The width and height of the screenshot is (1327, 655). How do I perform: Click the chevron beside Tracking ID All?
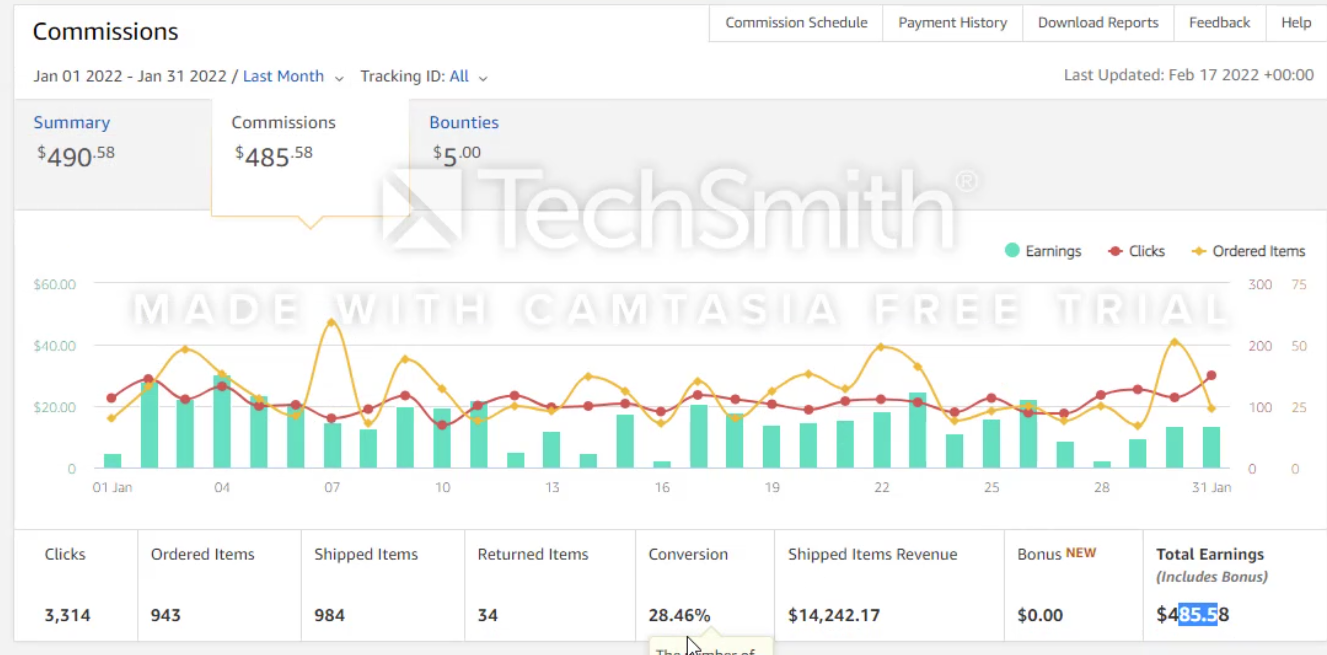click(483, 78)
